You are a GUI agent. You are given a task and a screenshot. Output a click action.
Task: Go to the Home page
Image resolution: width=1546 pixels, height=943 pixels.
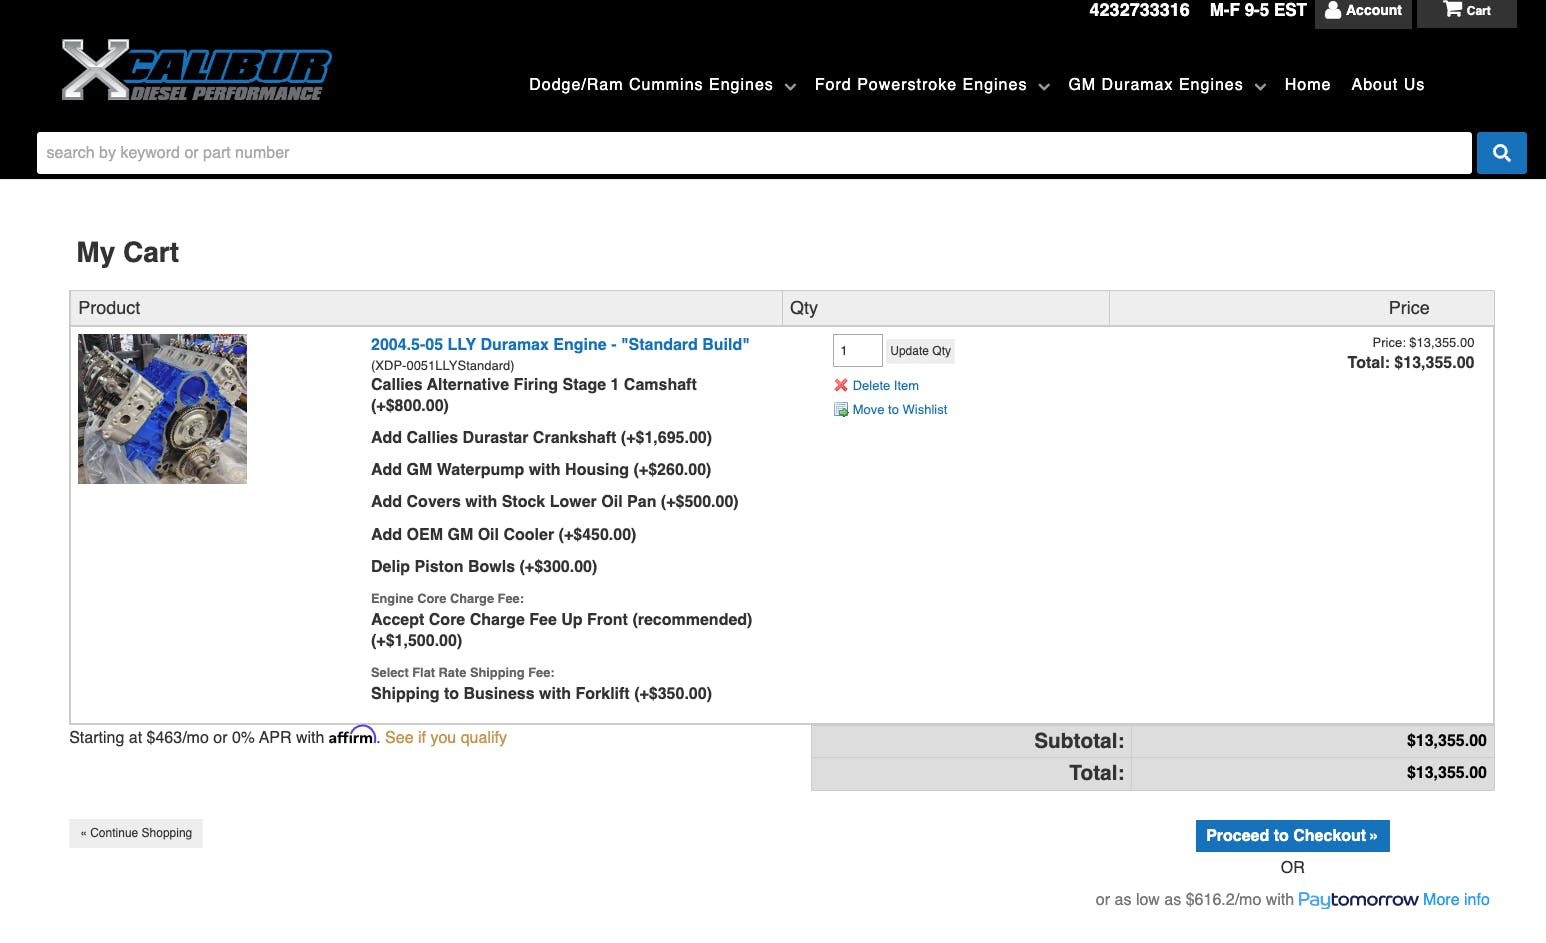pos(1307,85)
